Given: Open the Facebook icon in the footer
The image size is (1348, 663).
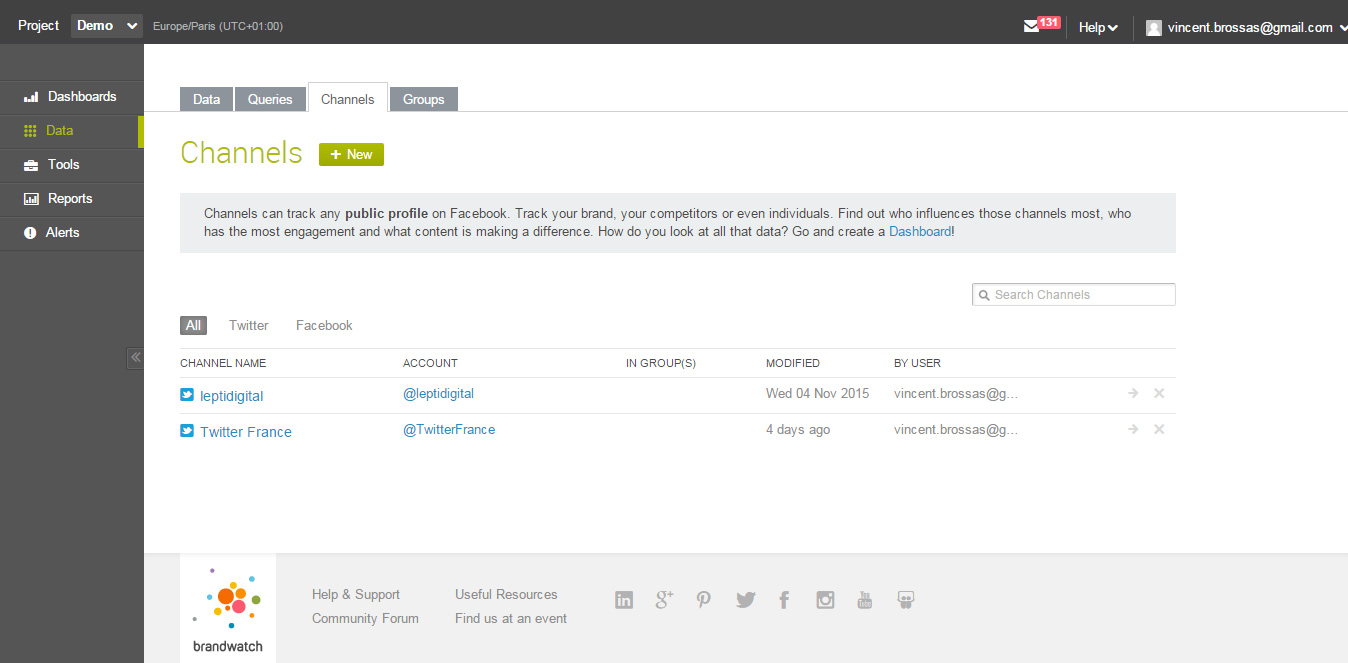Looking at the screenshot, I should pyautogui.click(x=784, y=600).
